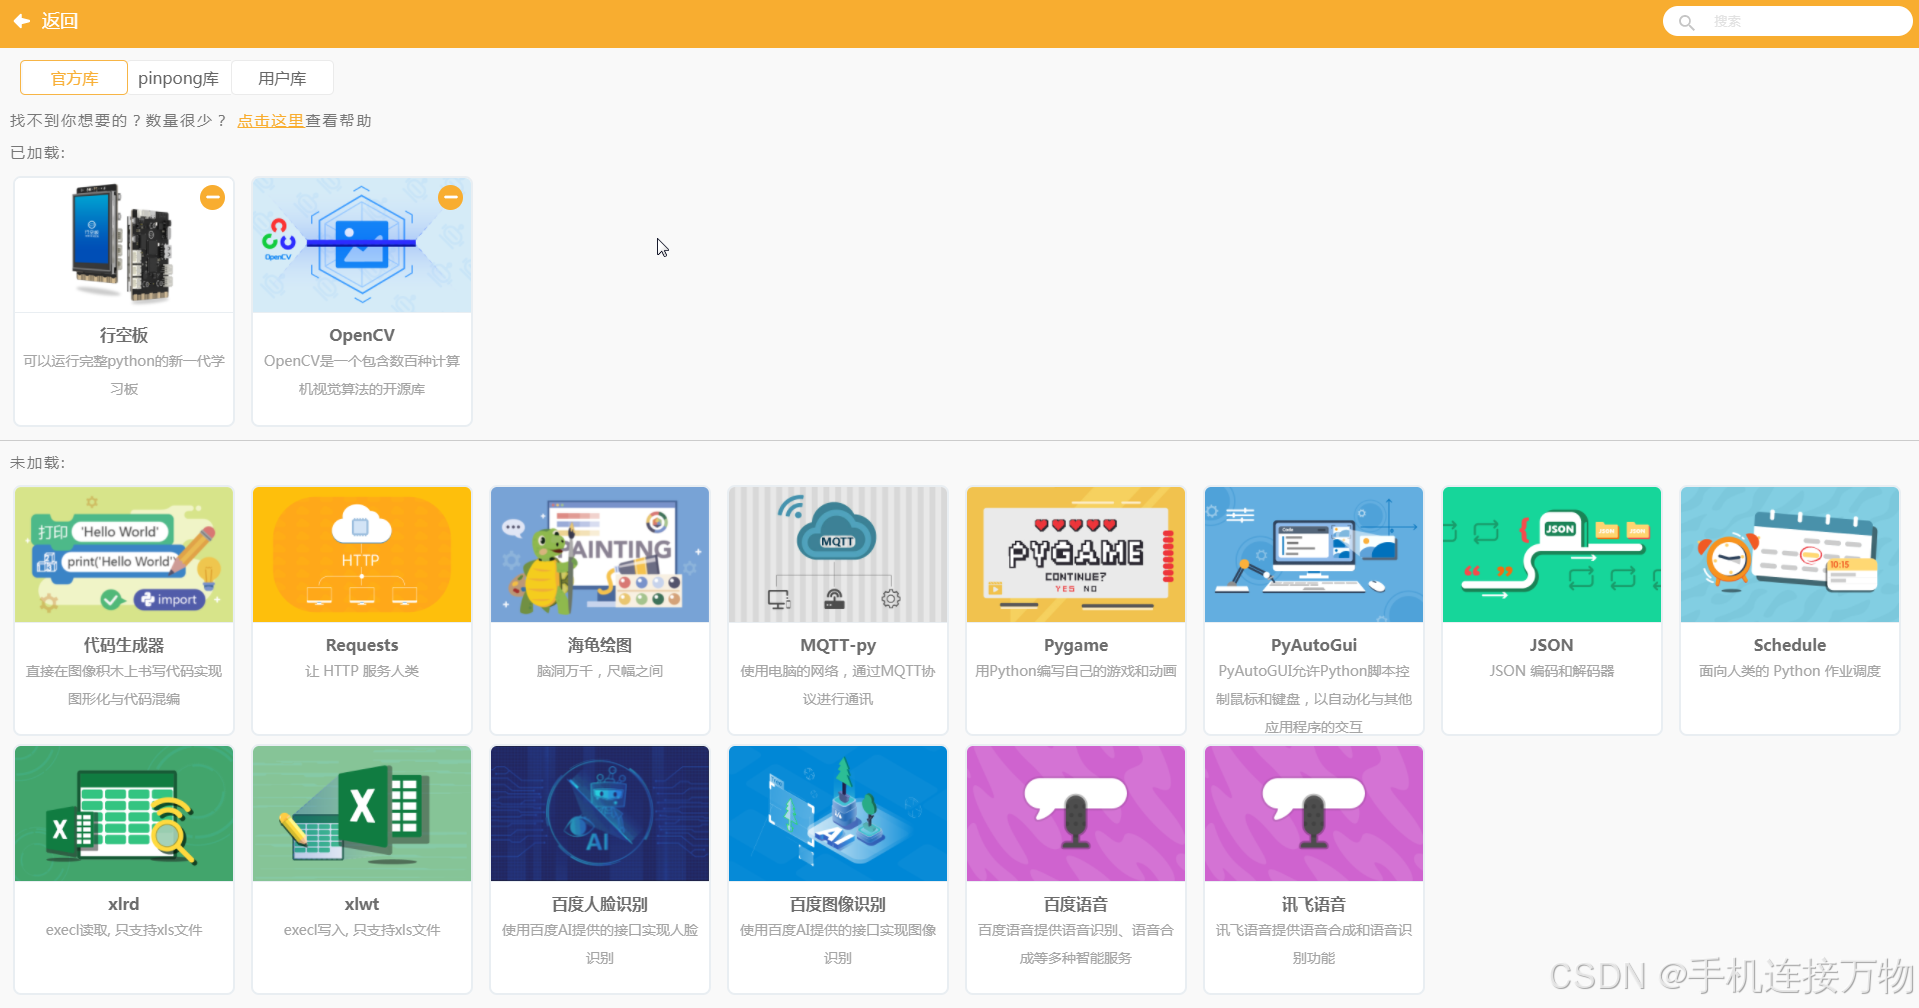Remove the 行空板 loaded library
Image resolution: width=1919 pixels, height=1008 pixels.
(x=212, y=197)
